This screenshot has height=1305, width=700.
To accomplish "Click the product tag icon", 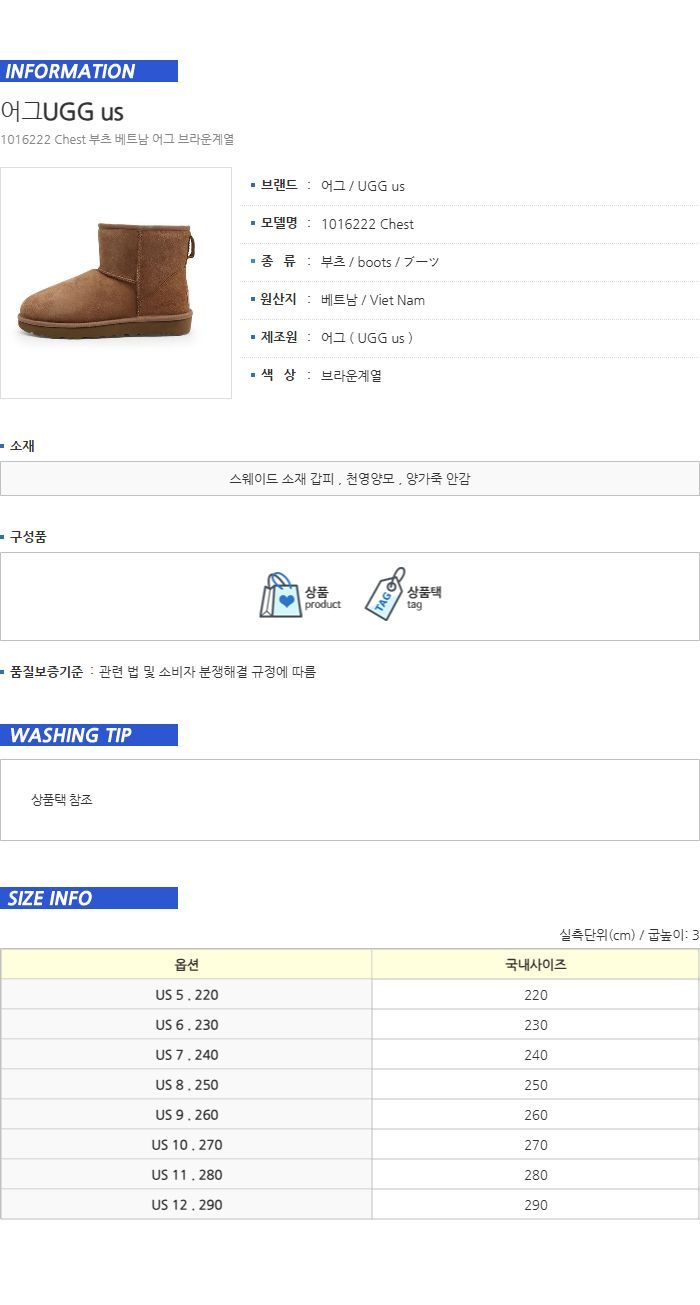I will coord(385,594).
